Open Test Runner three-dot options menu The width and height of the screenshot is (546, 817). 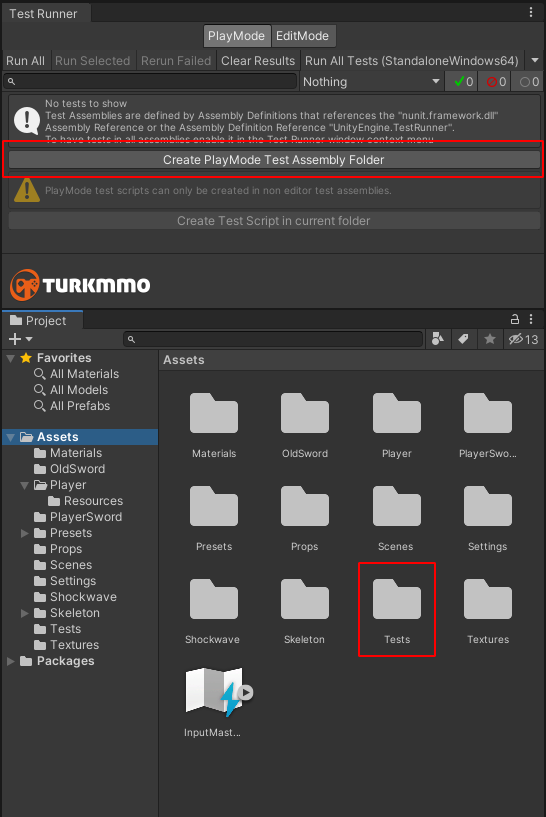click(x=531, y=13)
